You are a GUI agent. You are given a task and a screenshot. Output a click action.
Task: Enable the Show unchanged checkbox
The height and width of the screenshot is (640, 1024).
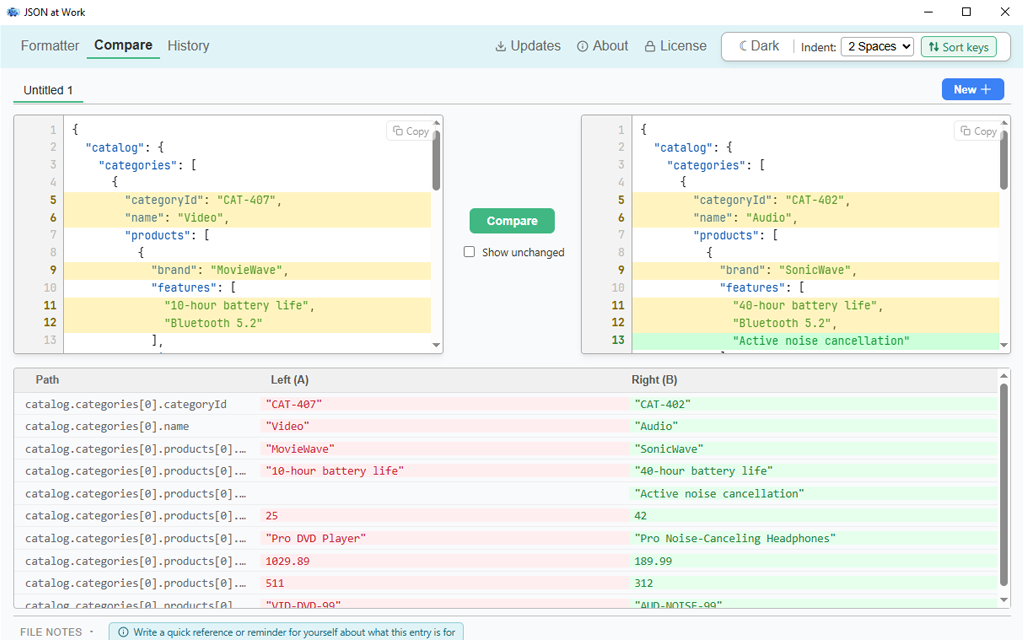[469, 252]
